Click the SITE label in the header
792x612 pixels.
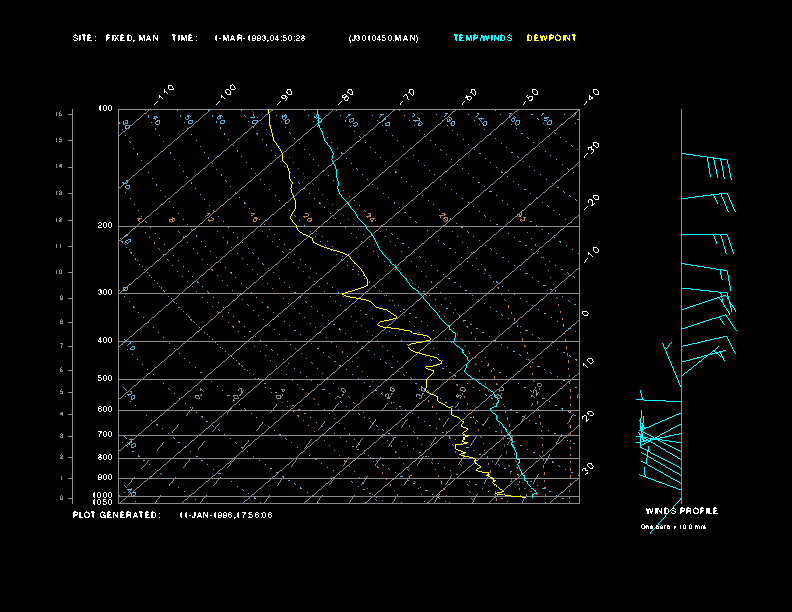[x=83, y=38]
